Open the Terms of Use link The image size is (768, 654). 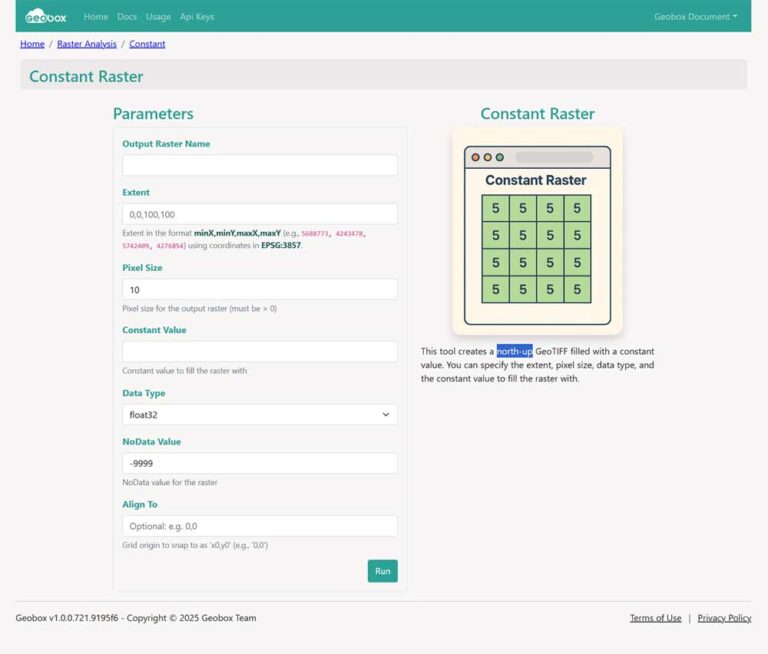click(655, 618)
